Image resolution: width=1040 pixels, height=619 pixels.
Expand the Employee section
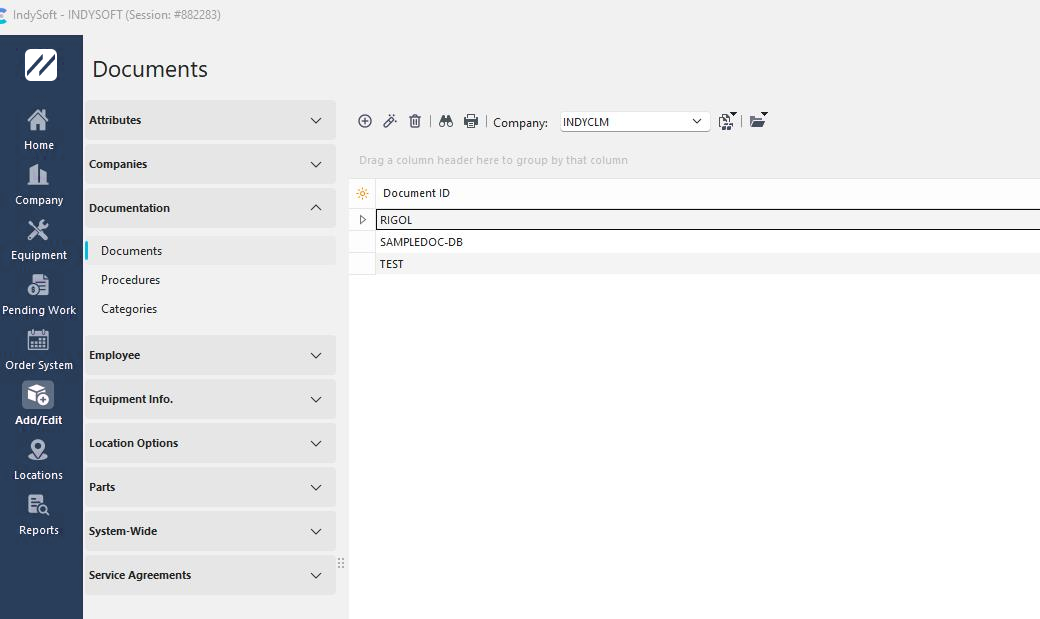pyautogui.click(x=210, y=355)
